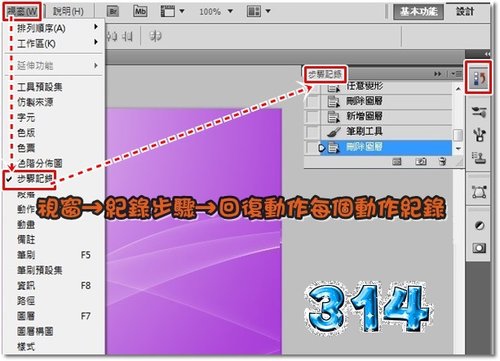This screenshot has height=361, width=500.
Task: Choose 圖層構圖 from the menu
Action: click(x=54, y=331)
